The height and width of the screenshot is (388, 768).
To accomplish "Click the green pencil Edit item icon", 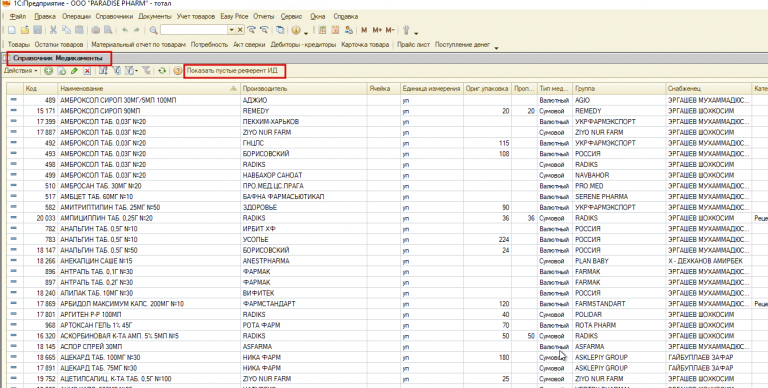I will pyautogui.click(x=74, y=71).
